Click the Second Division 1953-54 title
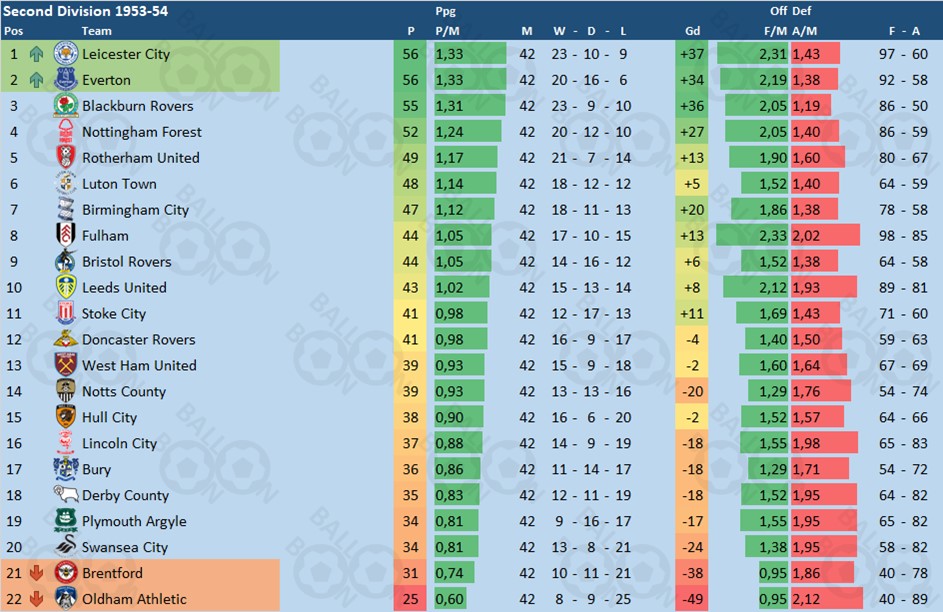This screenshot has height=612, width=943. point(85,11)
